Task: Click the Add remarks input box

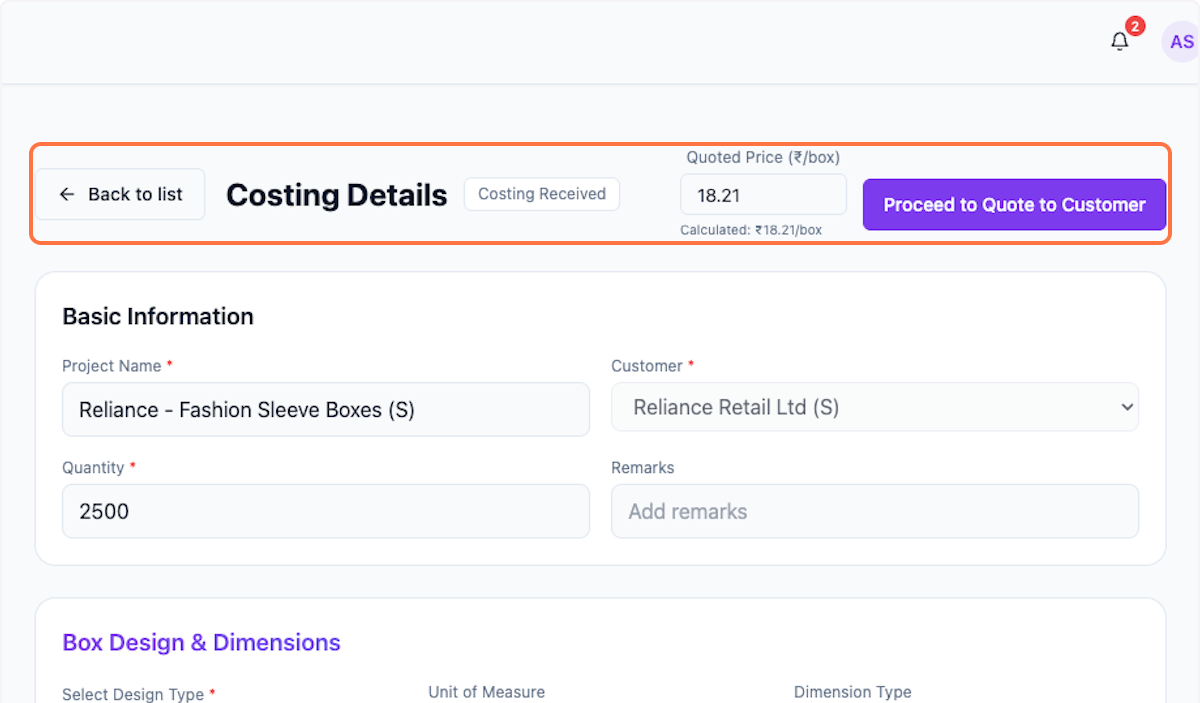Action: pyautogui.click(x=875, y=511)
